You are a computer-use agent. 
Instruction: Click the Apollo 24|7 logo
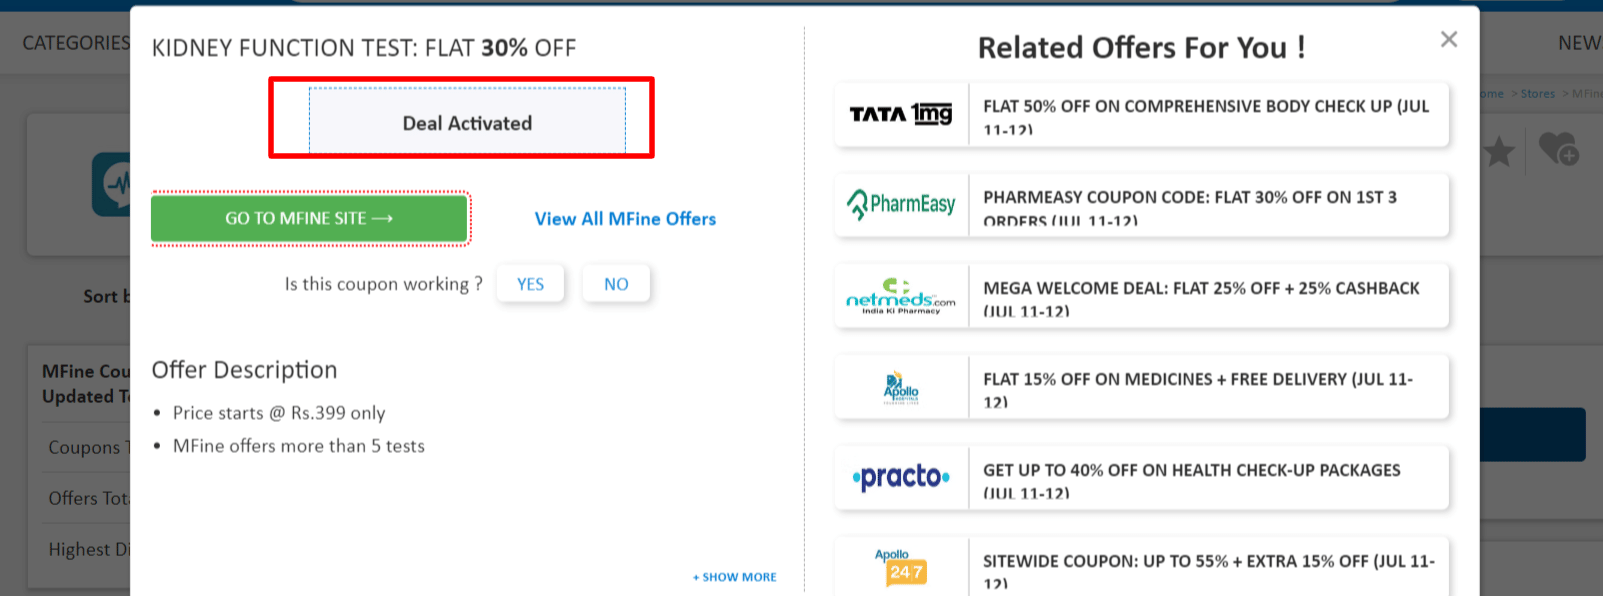pos(901,566)
